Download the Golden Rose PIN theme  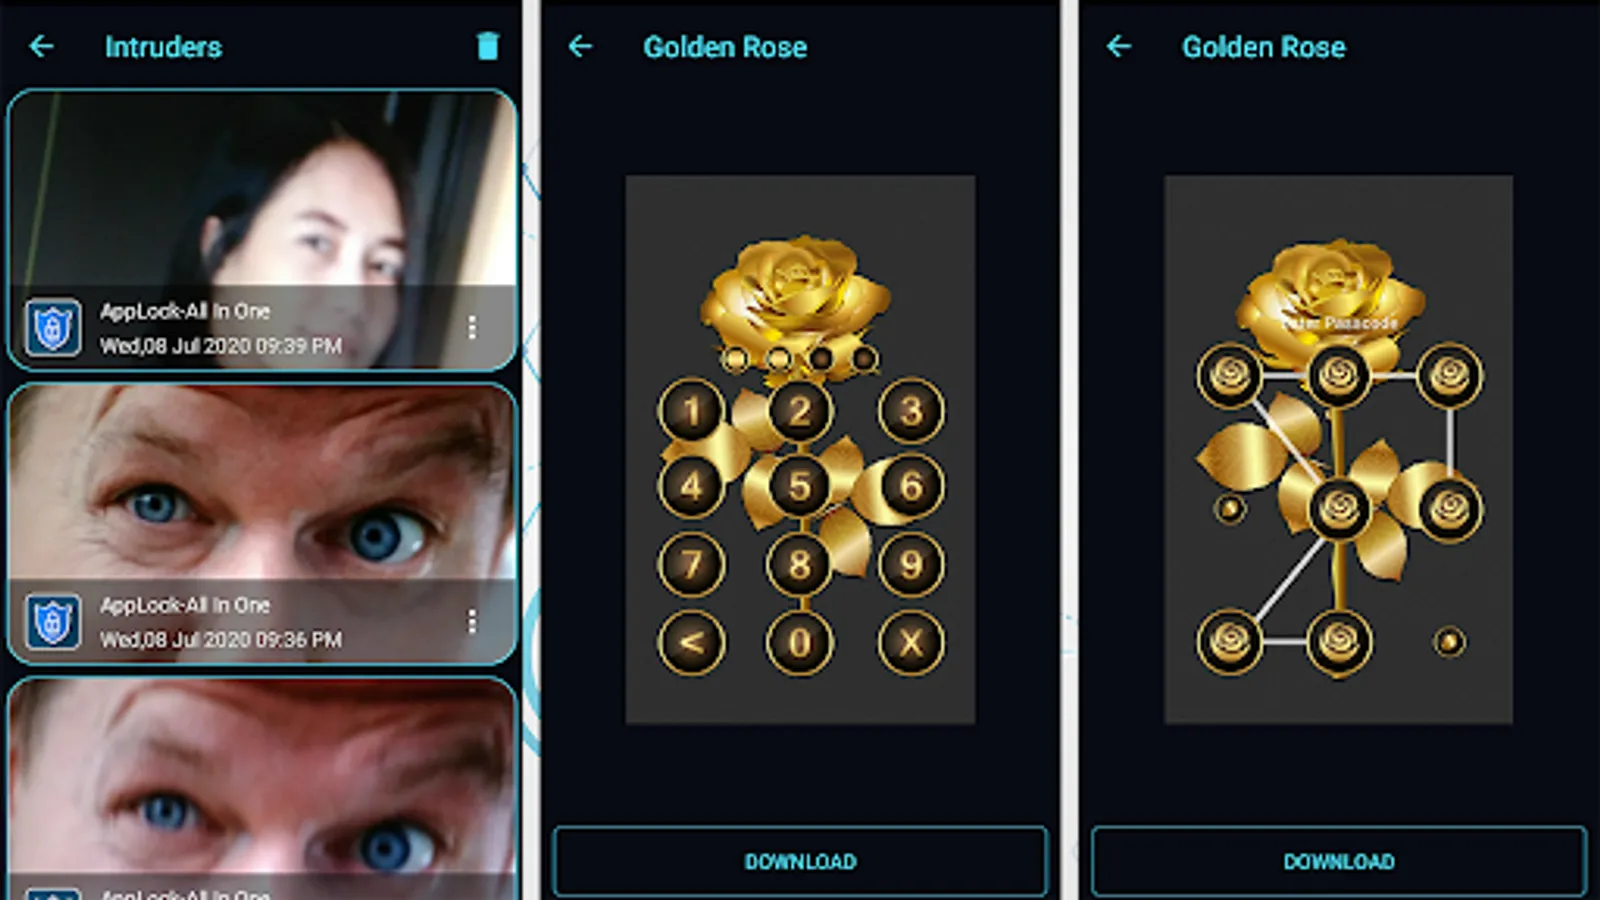(x=800, y=861)
